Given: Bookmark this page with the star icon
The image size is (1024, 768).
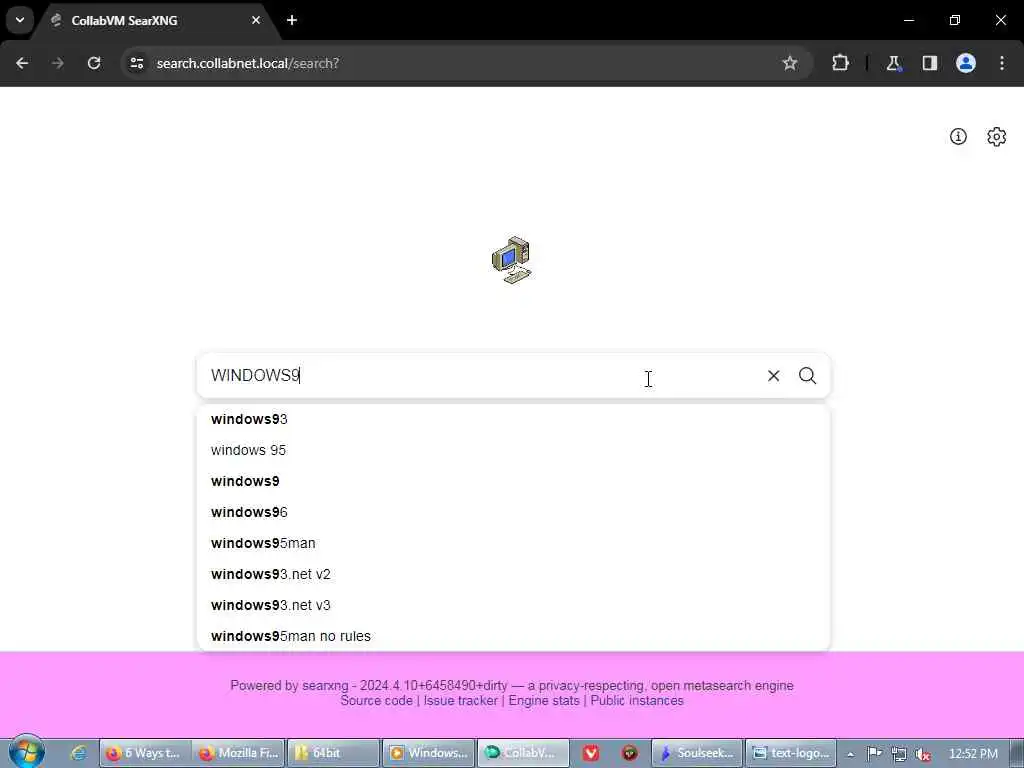Looking at the screenshot, I should click(790, 63).
